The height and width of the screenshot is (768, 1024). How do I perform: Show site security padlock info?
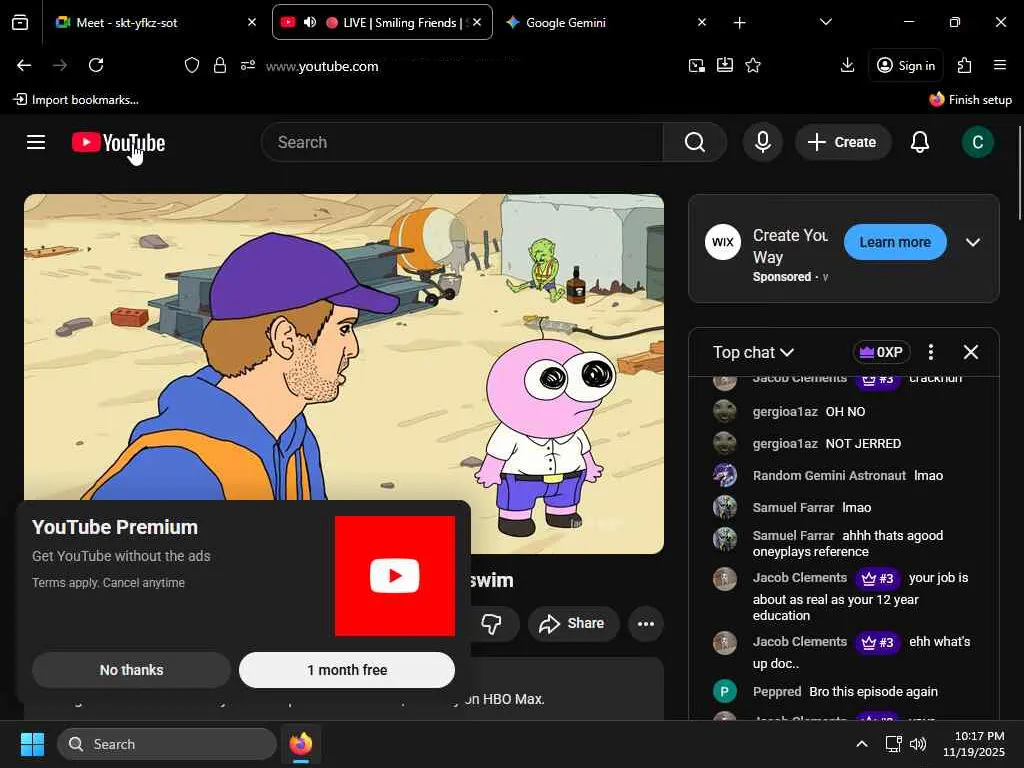point(220,65)
